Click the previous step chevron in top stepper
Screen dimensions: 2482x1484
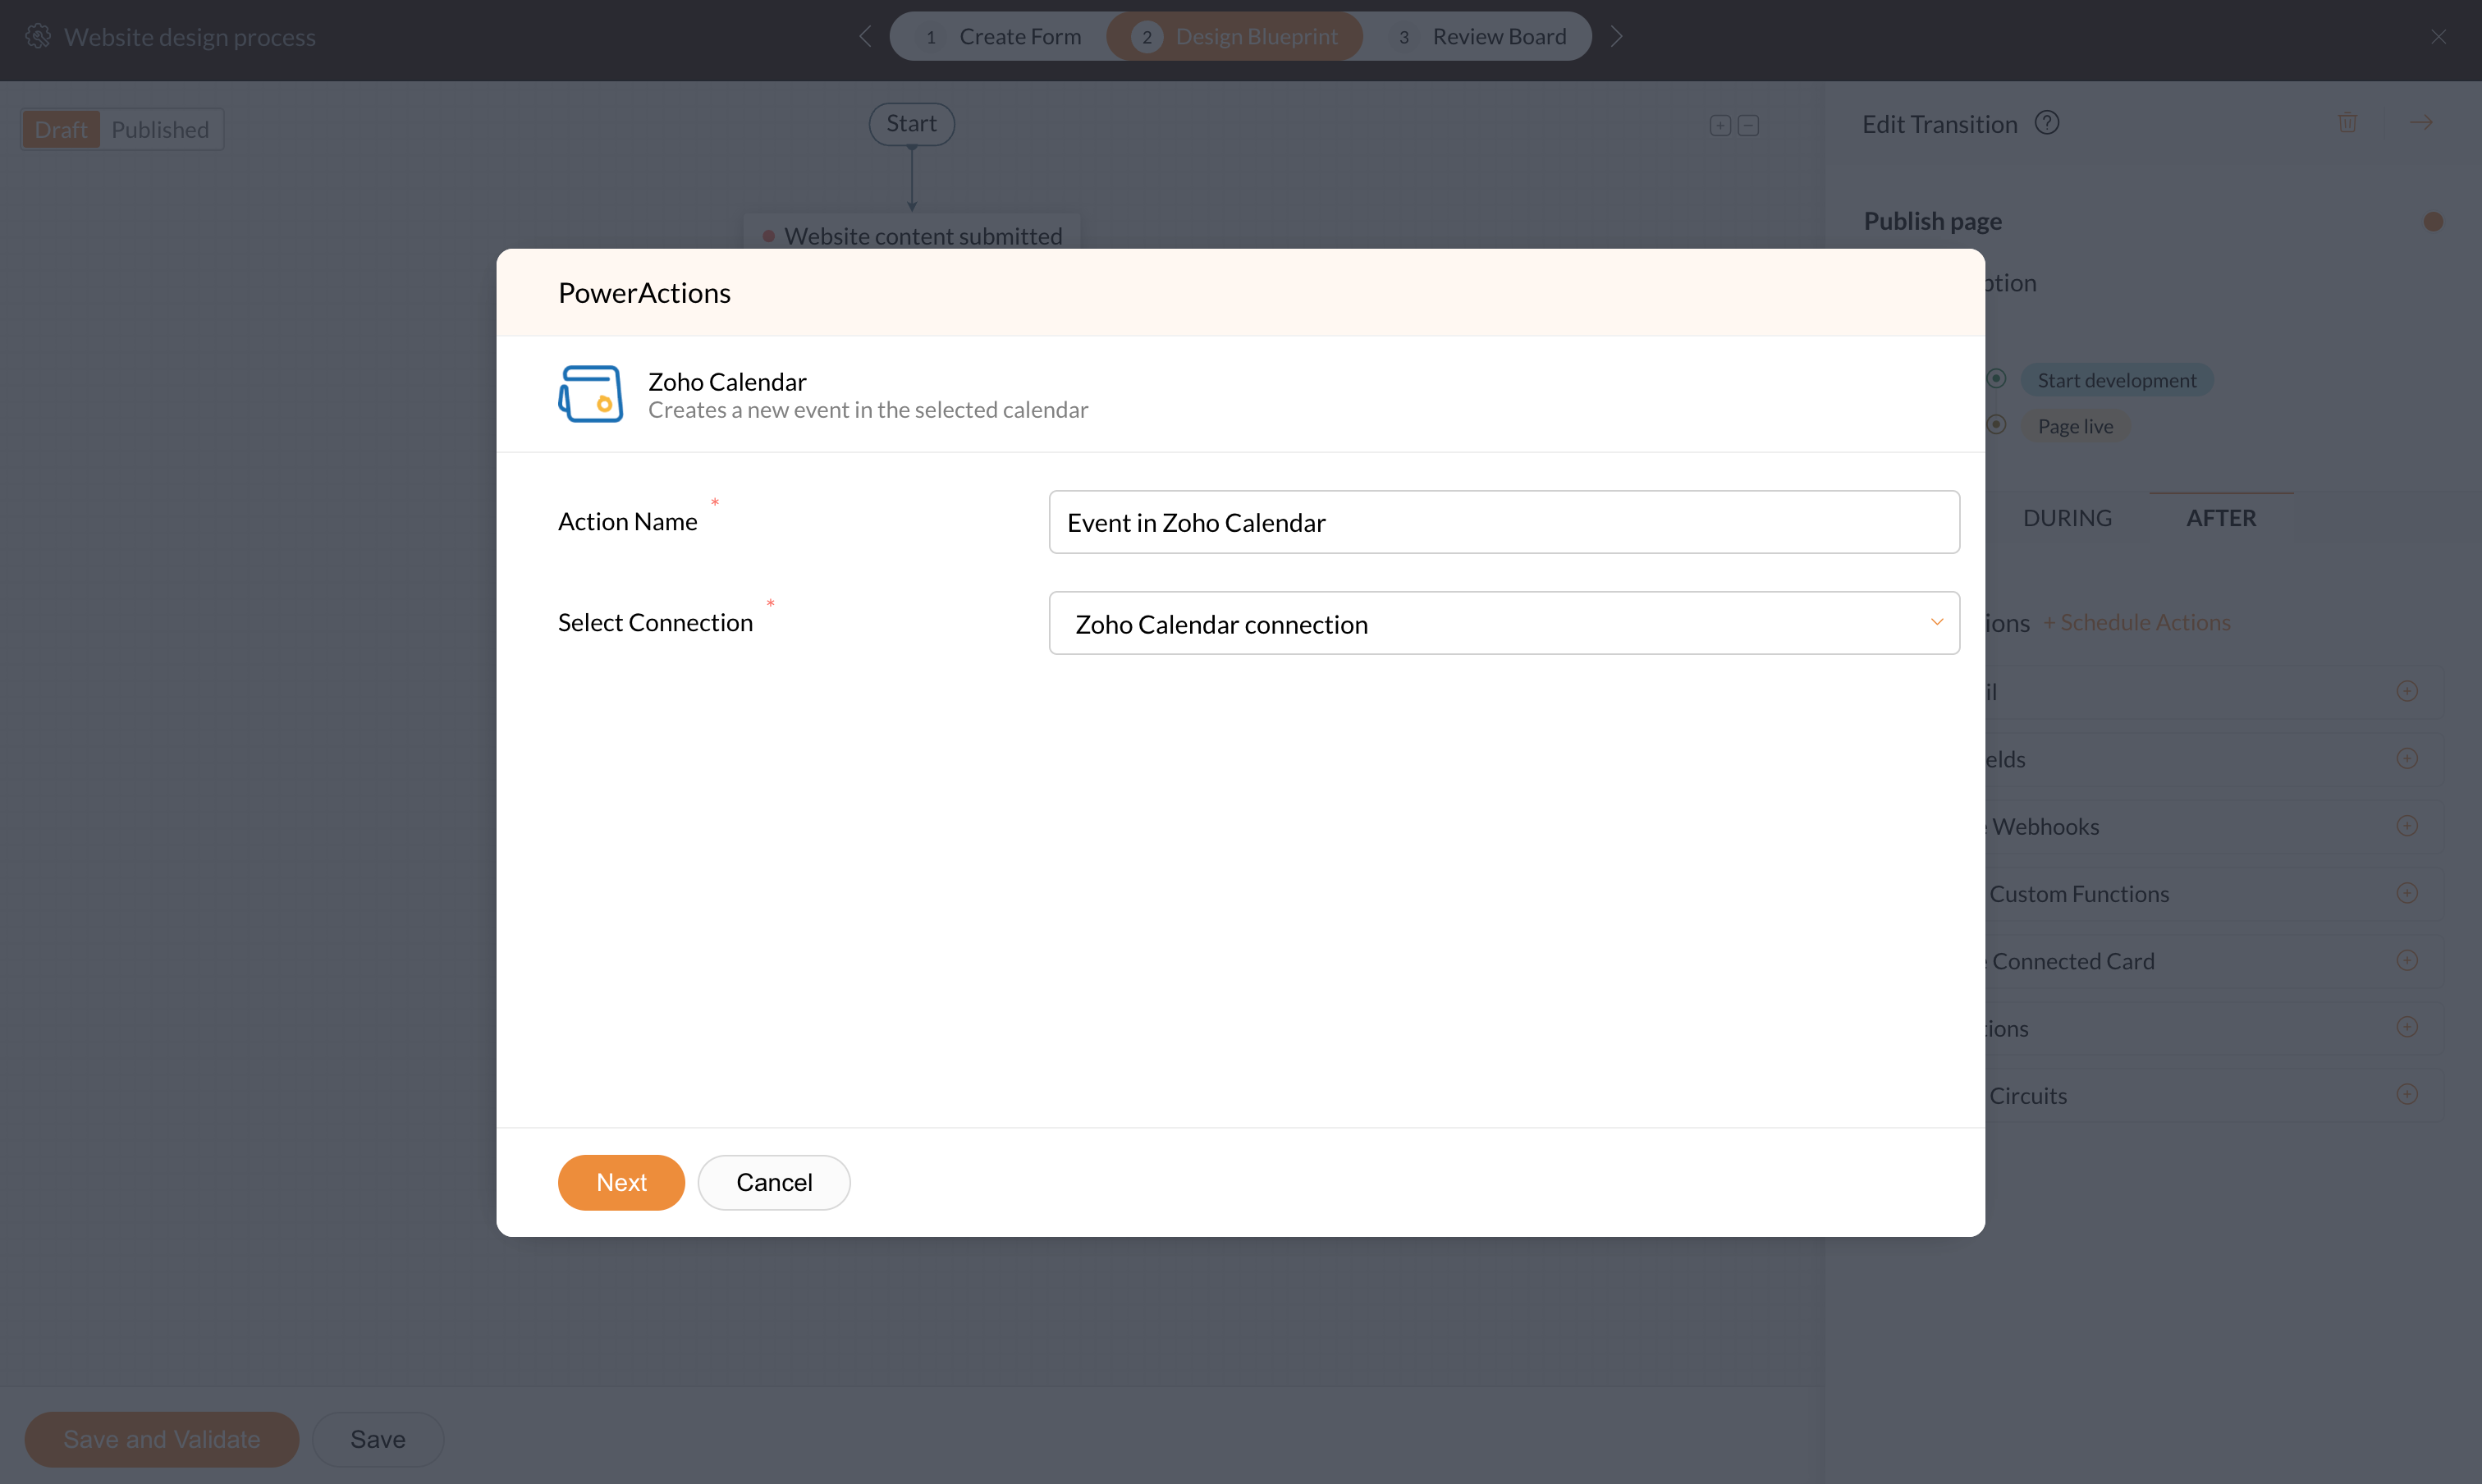pyautogui.click(x=865, y=37)
